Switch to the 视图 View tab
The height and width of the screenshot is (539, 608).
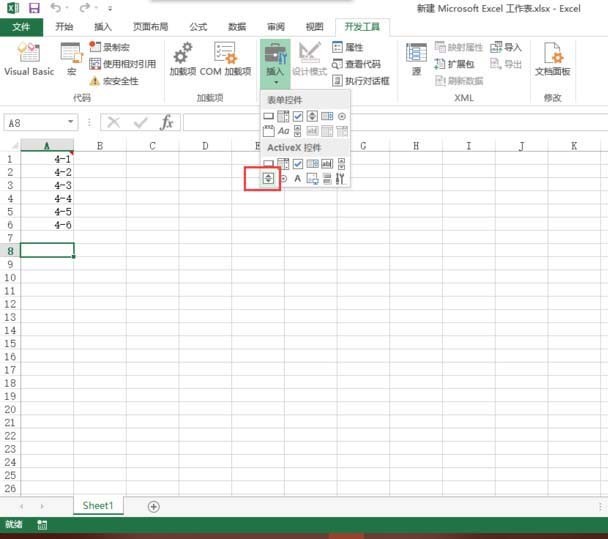(x=314, y=27)
